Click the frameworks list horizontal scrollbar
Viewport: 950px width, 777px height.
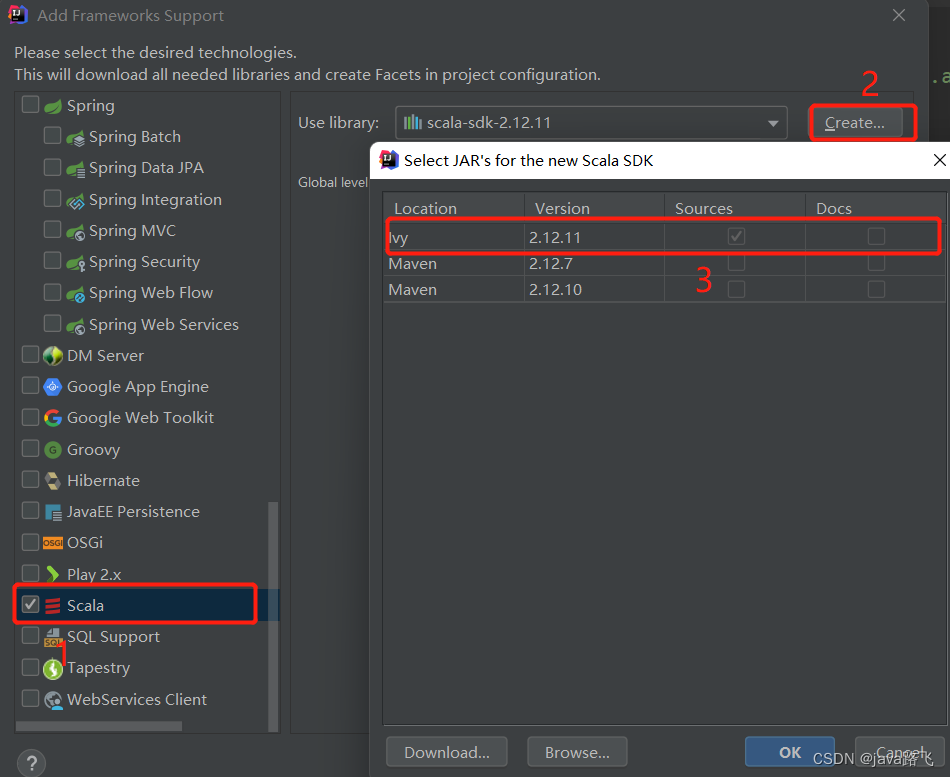99,725
